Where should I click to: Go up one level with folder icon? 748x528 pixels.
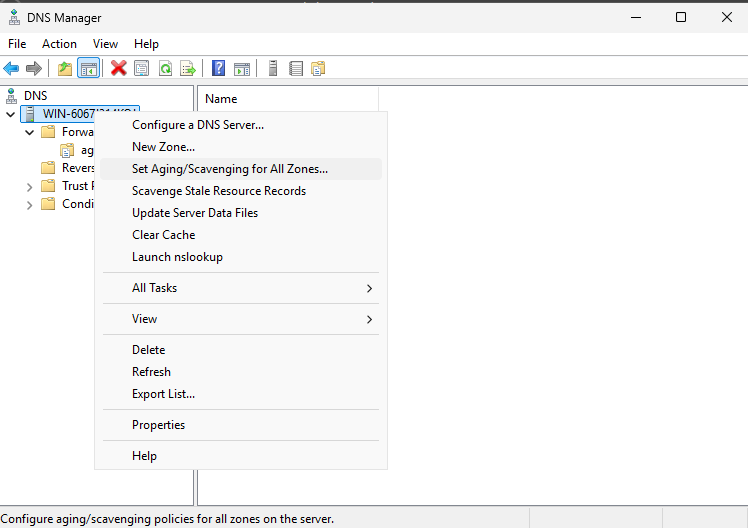[65, 69]
